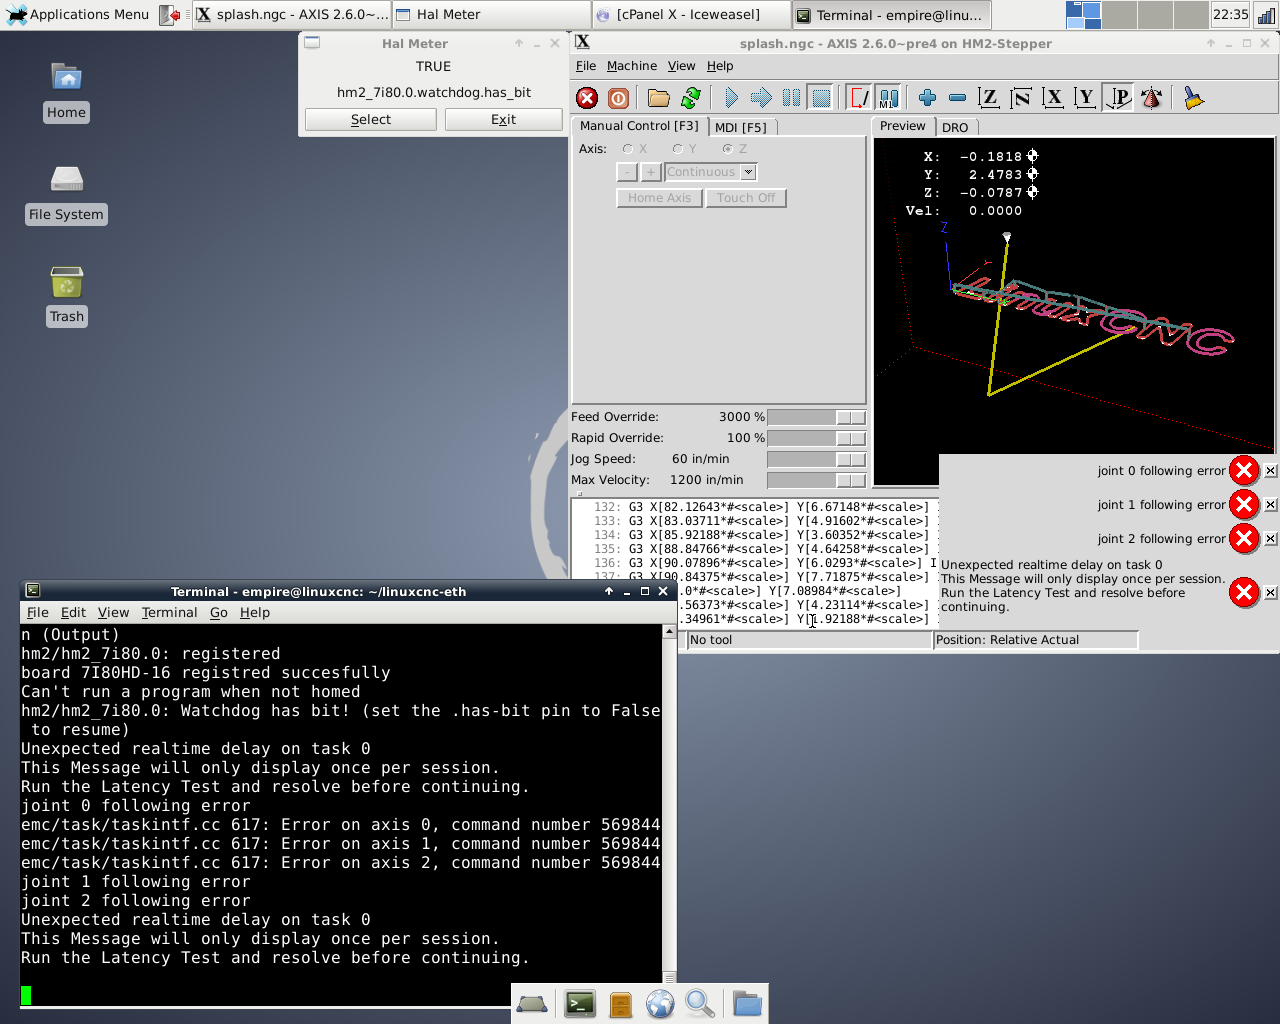Open Help menu in AXIS
Viewport: 1280px width, 1024px height.
pos(720,66)
